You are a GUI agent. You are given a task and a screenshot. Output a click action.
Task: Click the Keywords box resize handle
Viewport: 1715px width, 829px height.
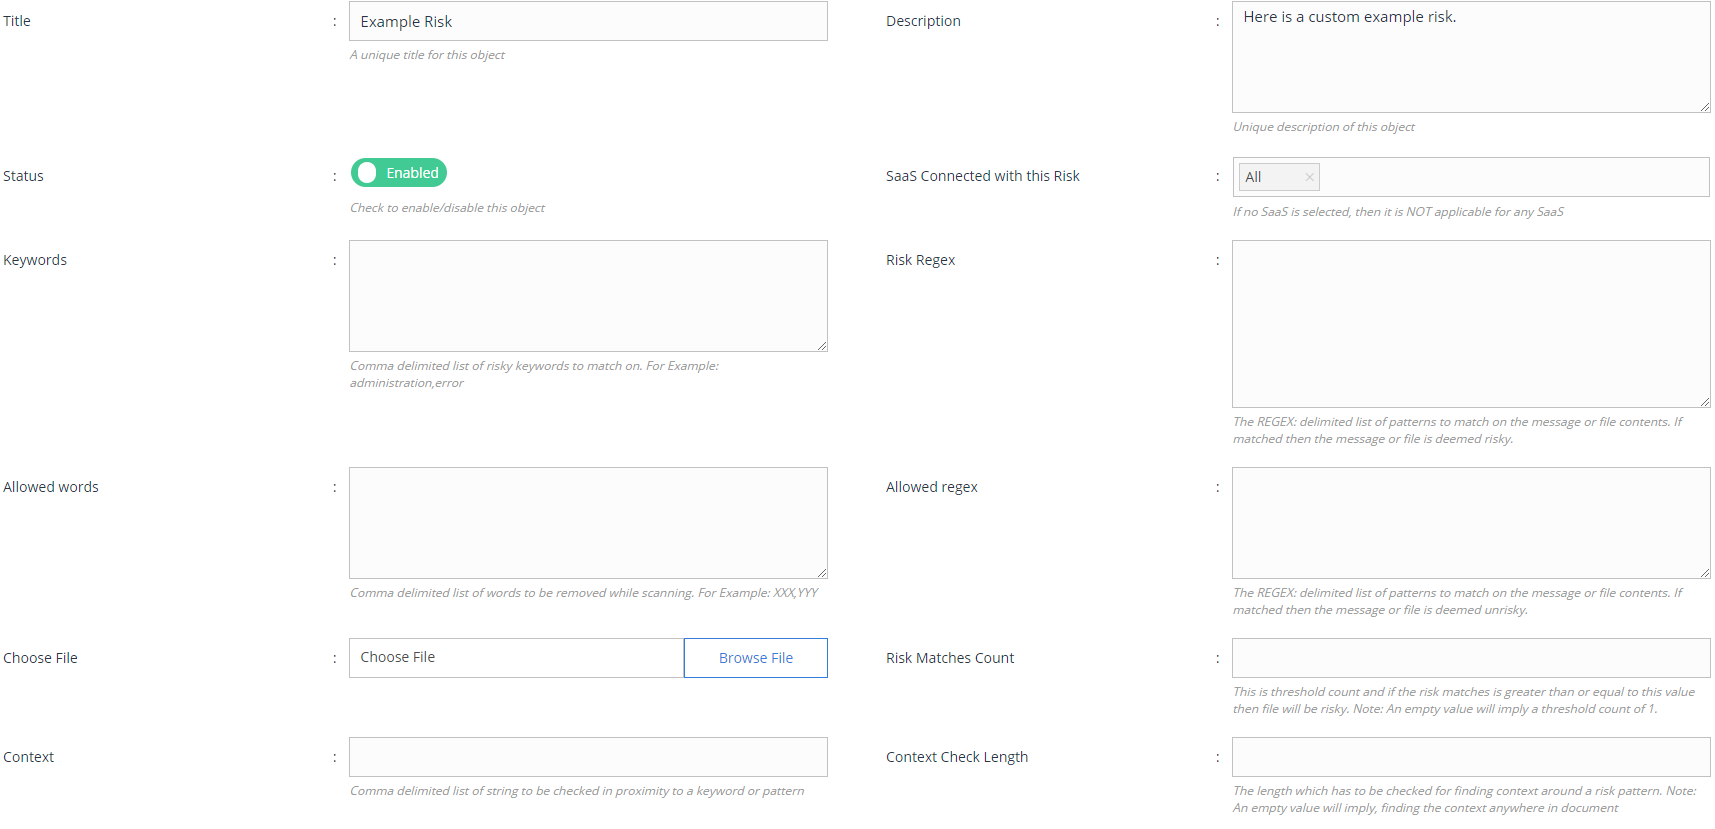click(822, 346)
